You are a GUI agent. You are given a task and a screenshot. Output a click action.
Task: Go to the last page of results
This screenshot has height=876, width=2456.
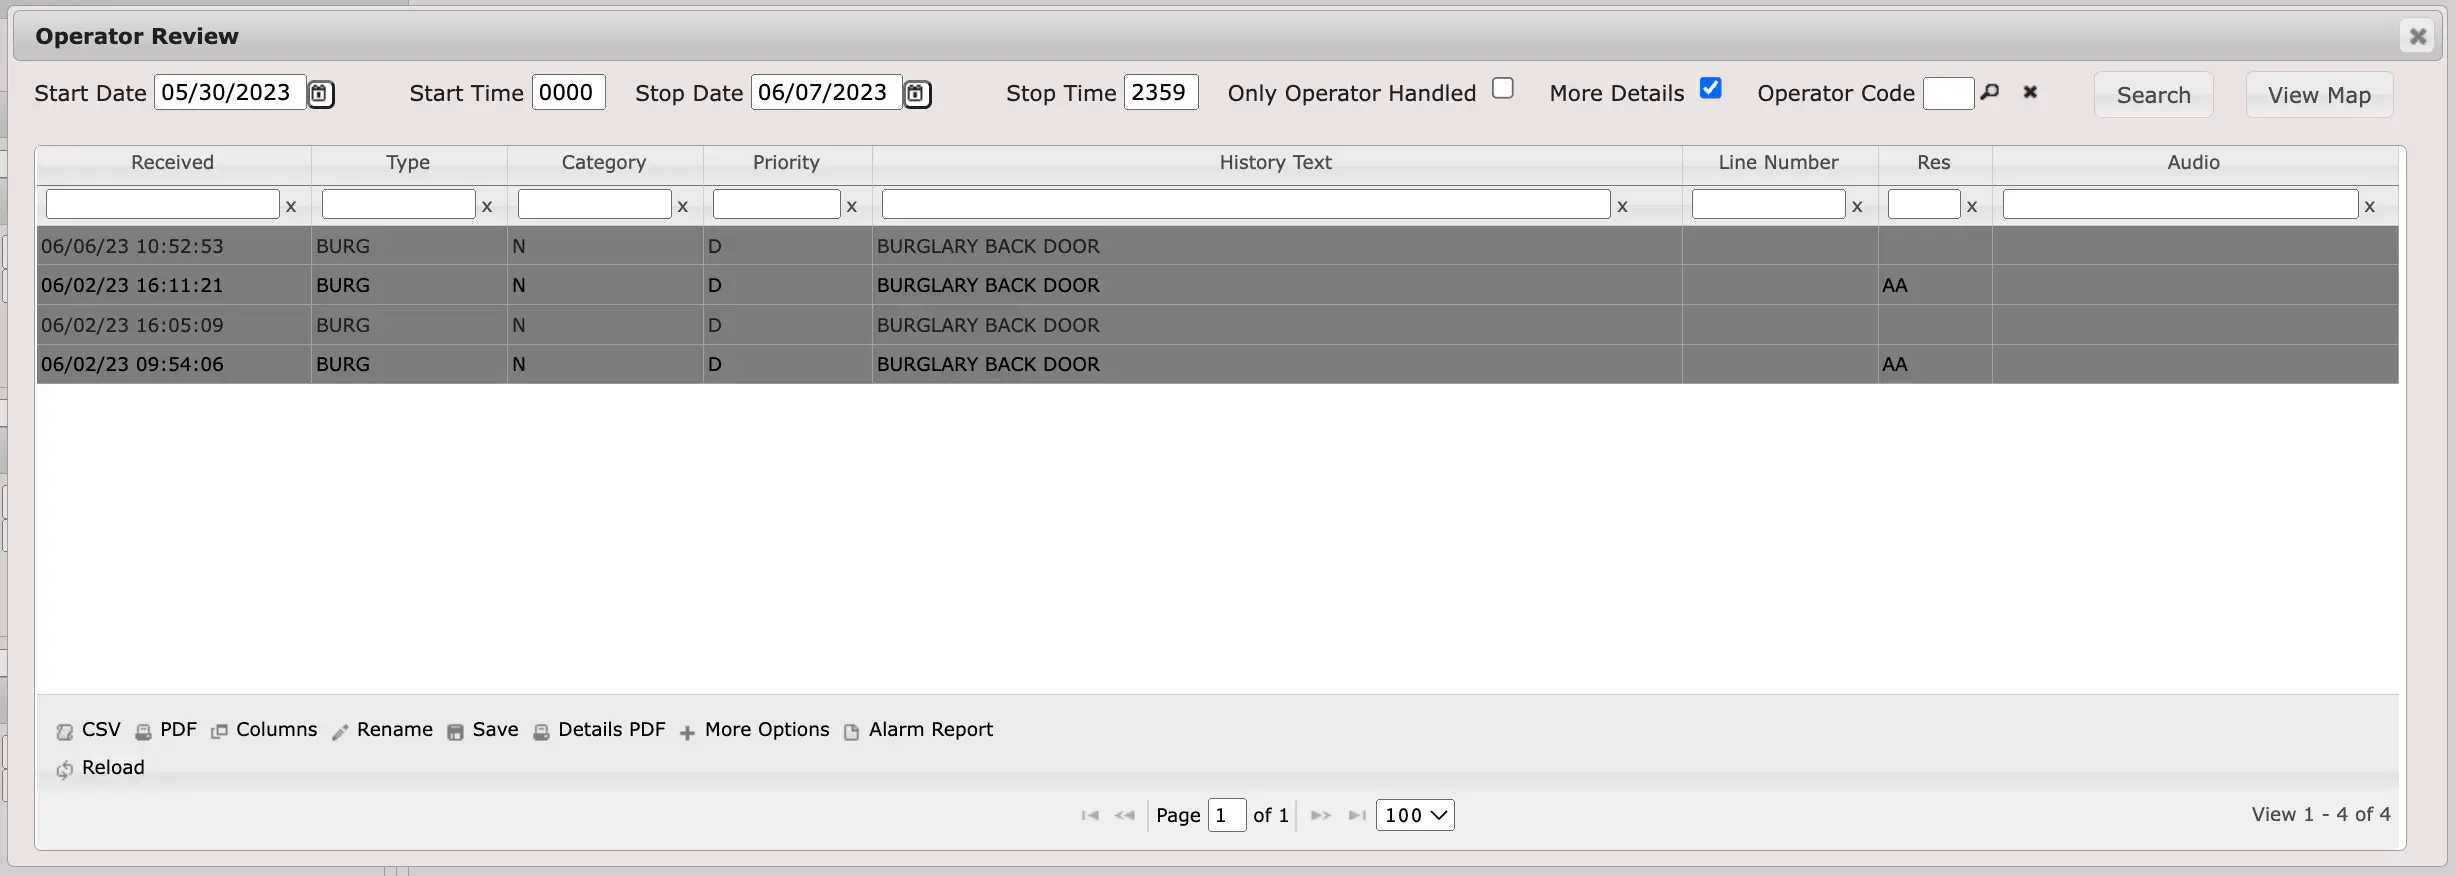(1357, 816)
